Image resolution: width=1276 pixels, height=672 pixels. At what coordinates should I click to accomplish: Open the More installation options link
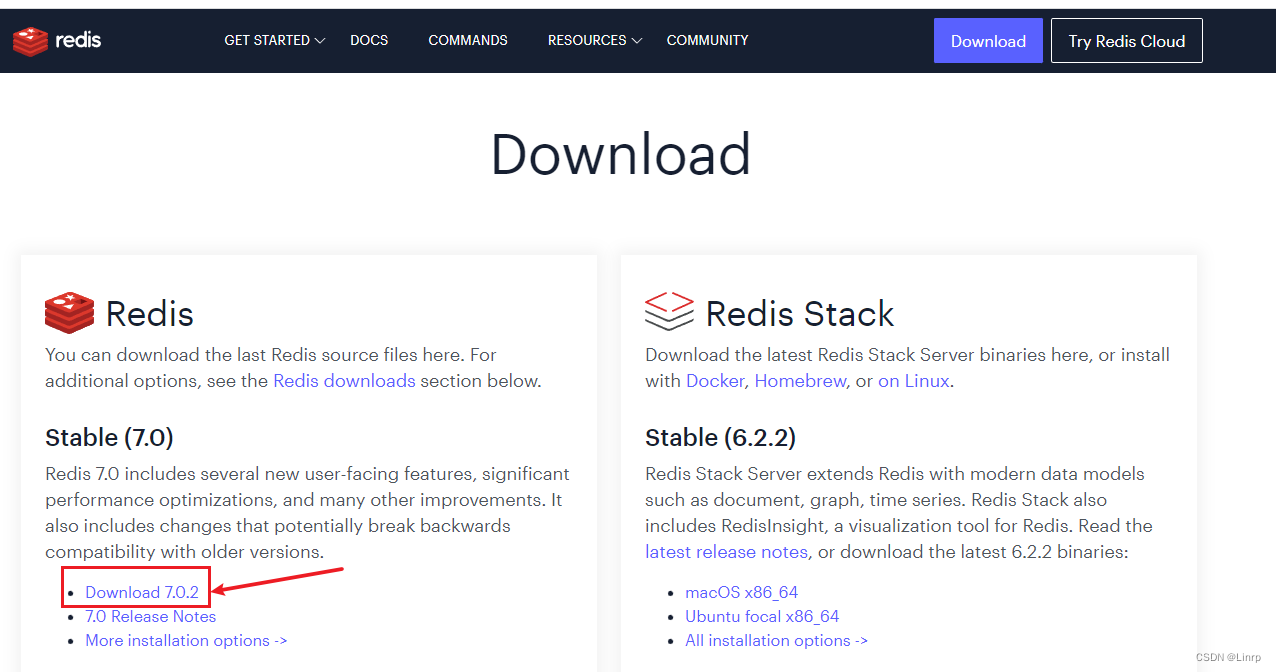pos(186,640)
